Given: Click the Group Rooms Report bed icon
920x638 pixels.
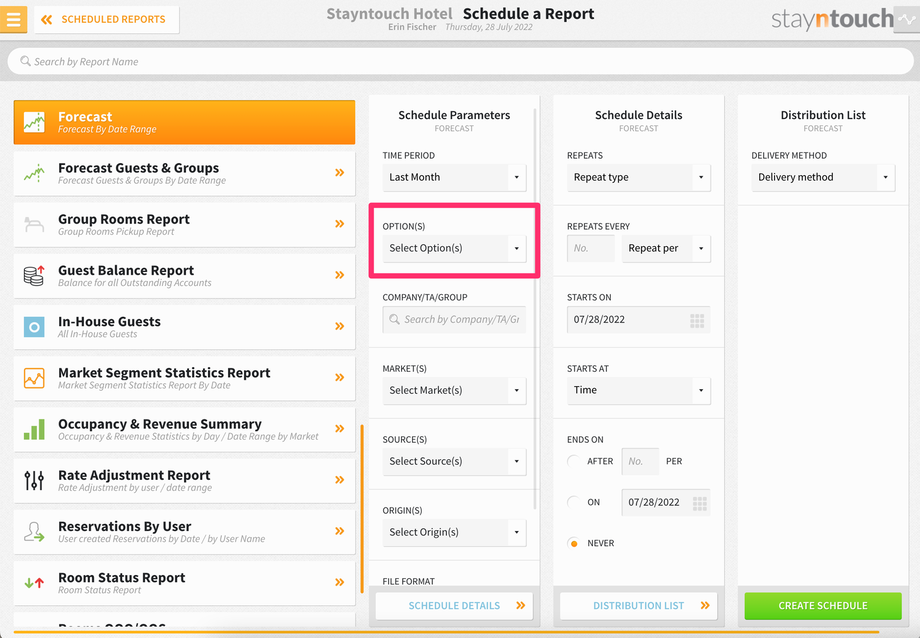Looking at the screenshot, I should click(34, 224).
